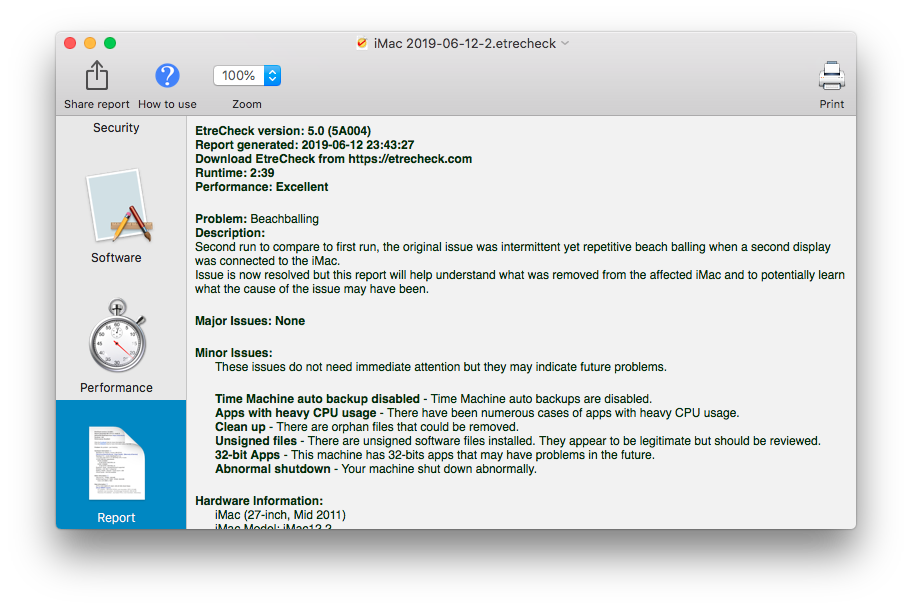Expand the title bar filename chevron
The height and width of the screenshot is (609, 912).
tap(565, 43)
